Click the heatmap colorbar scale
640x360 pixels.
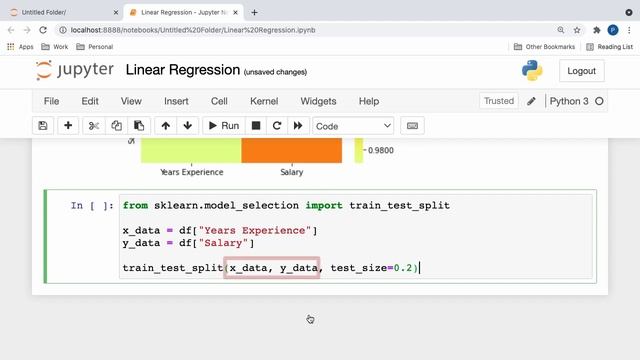pyautogui.click(x=358, y=150)
